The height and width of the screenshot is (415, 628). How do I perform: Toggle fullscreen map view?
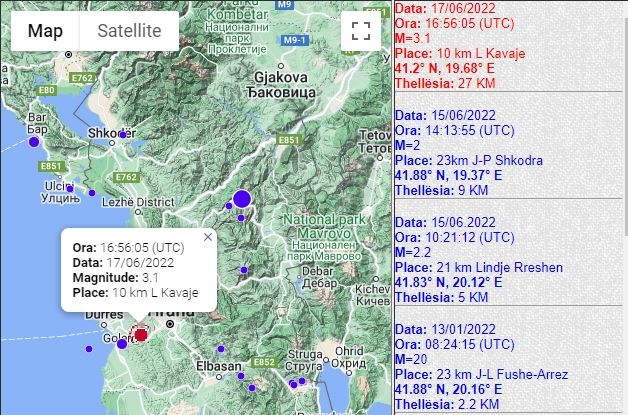pos(360,30)
